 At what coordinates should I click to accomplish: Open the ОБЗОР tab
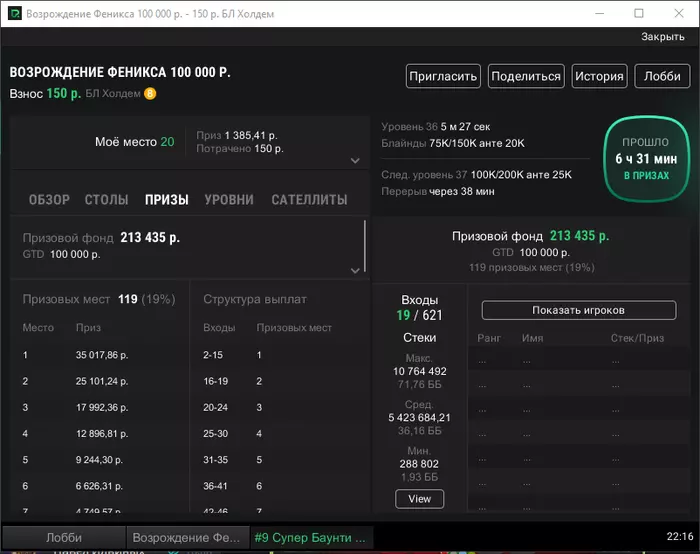pos(49,200)
